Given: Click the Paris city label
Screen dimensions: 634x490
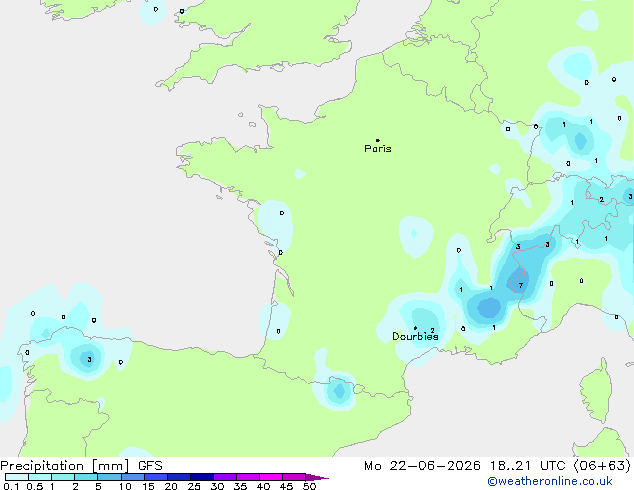Looking at the screenshot, I should click(x=378, y=149).
